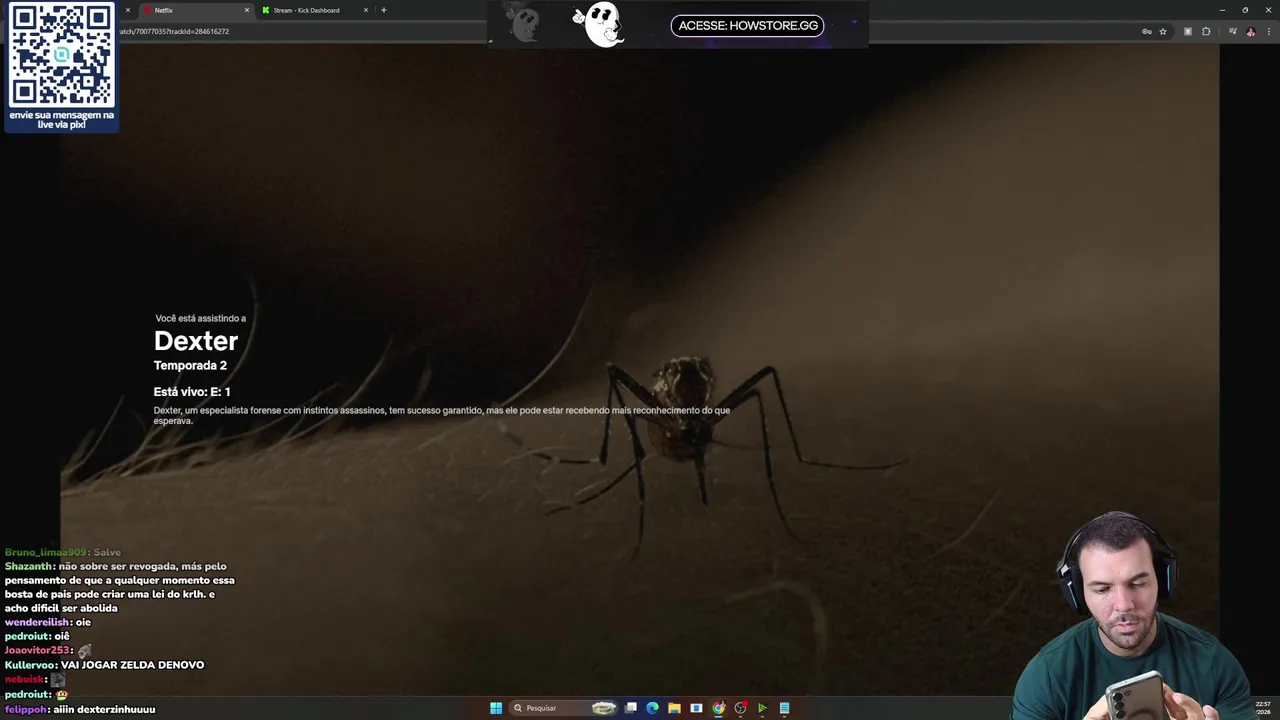Click the ghost mascot logo
The width and height of the screenshot is (1280, 720).
click(x=601, y=25)
